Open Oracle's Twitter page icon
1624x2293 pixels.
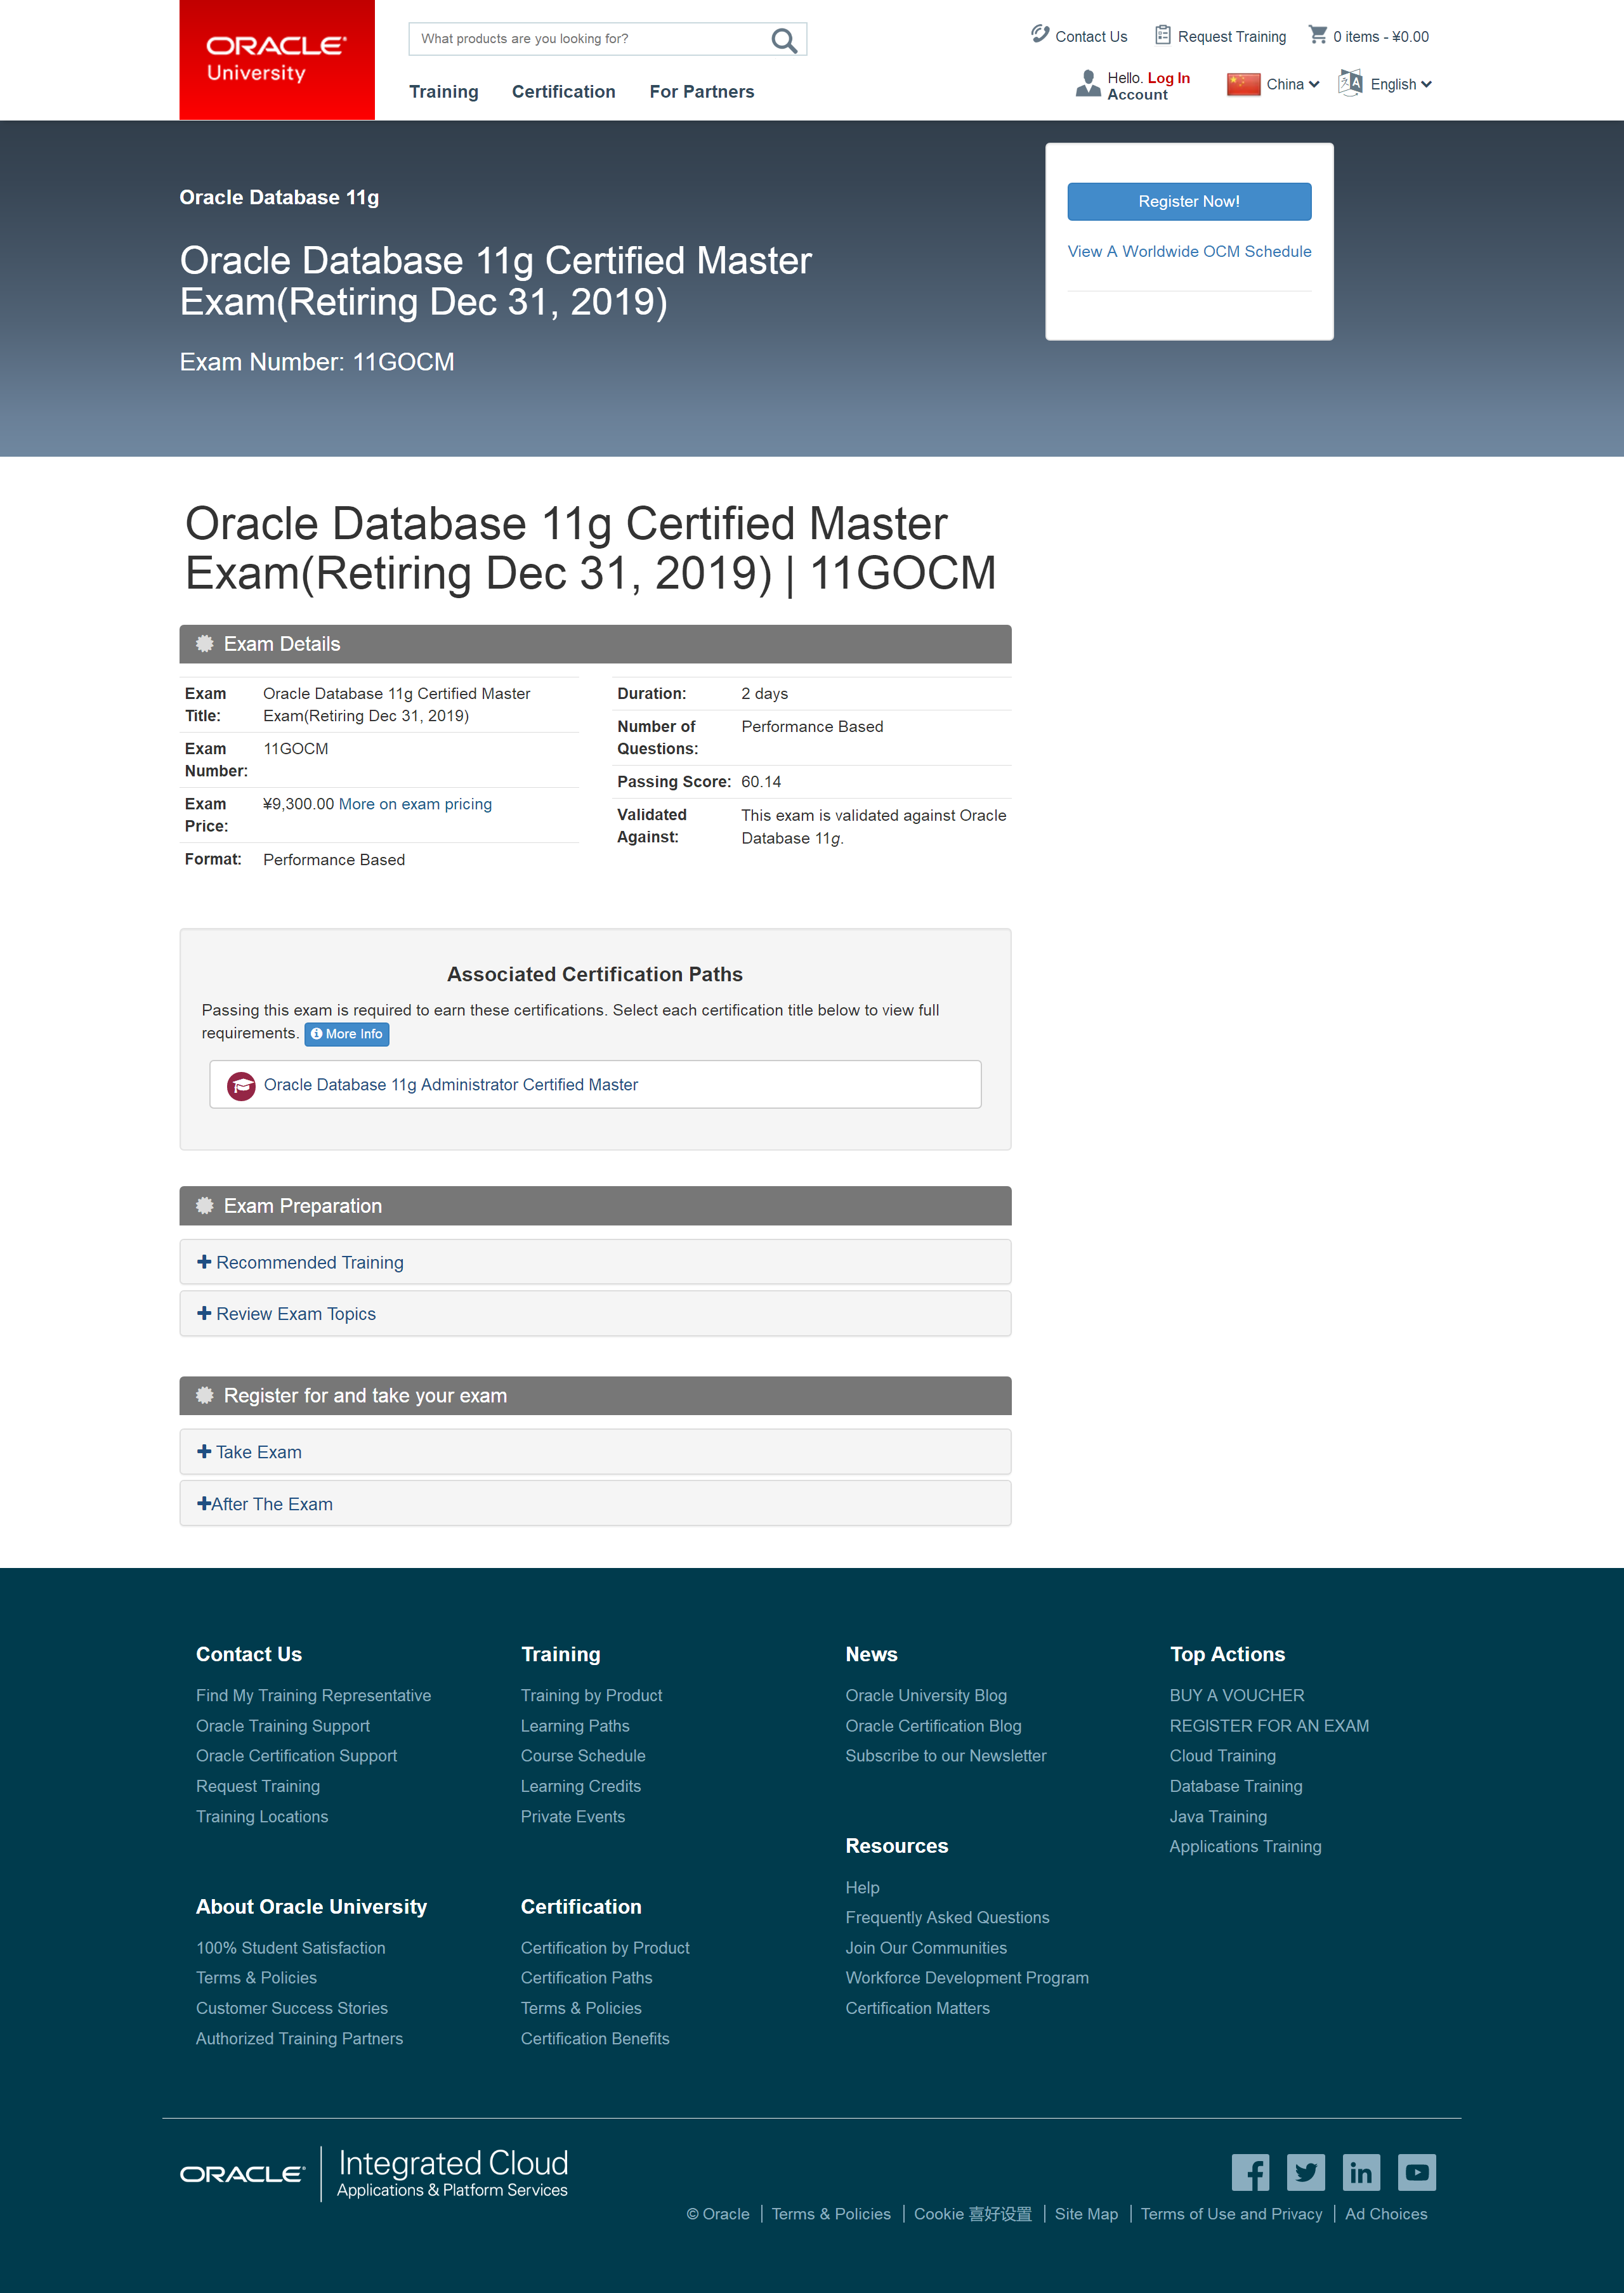[x=1305, y=2172]
